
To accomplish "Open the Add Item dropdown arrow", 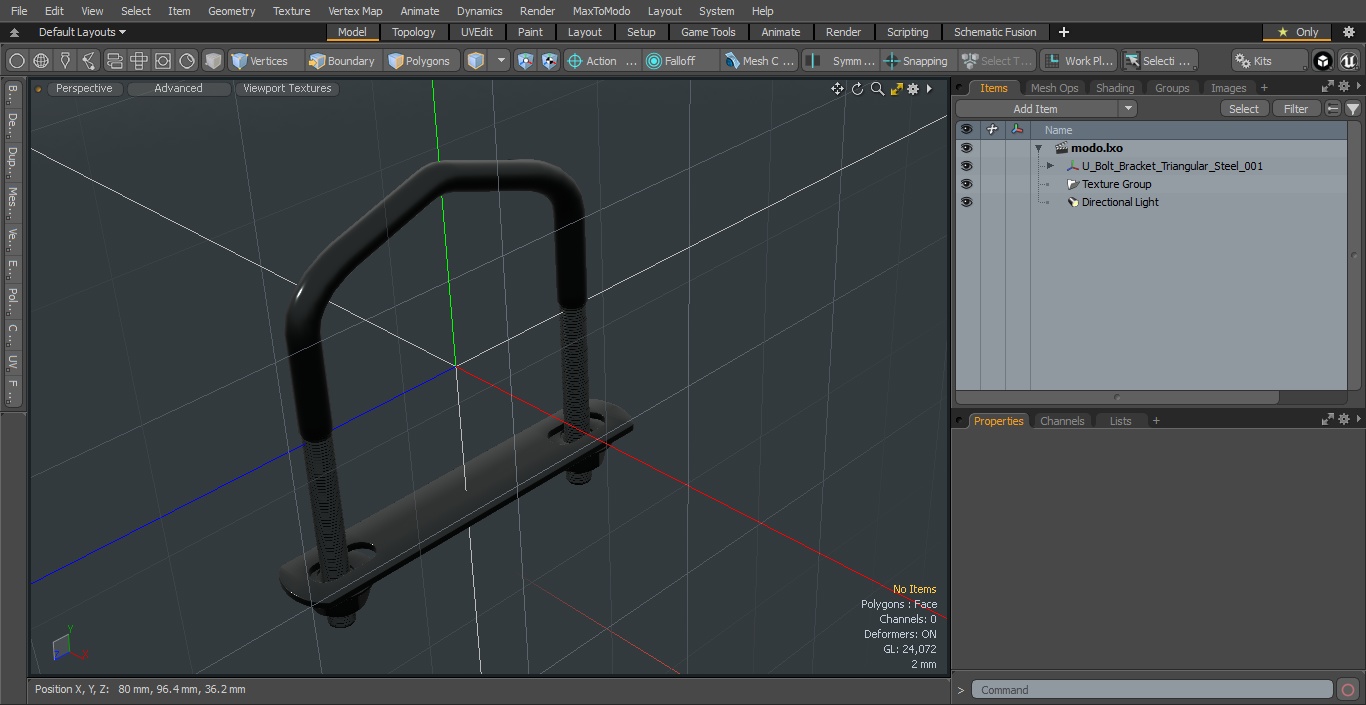I will point(1128,109).
